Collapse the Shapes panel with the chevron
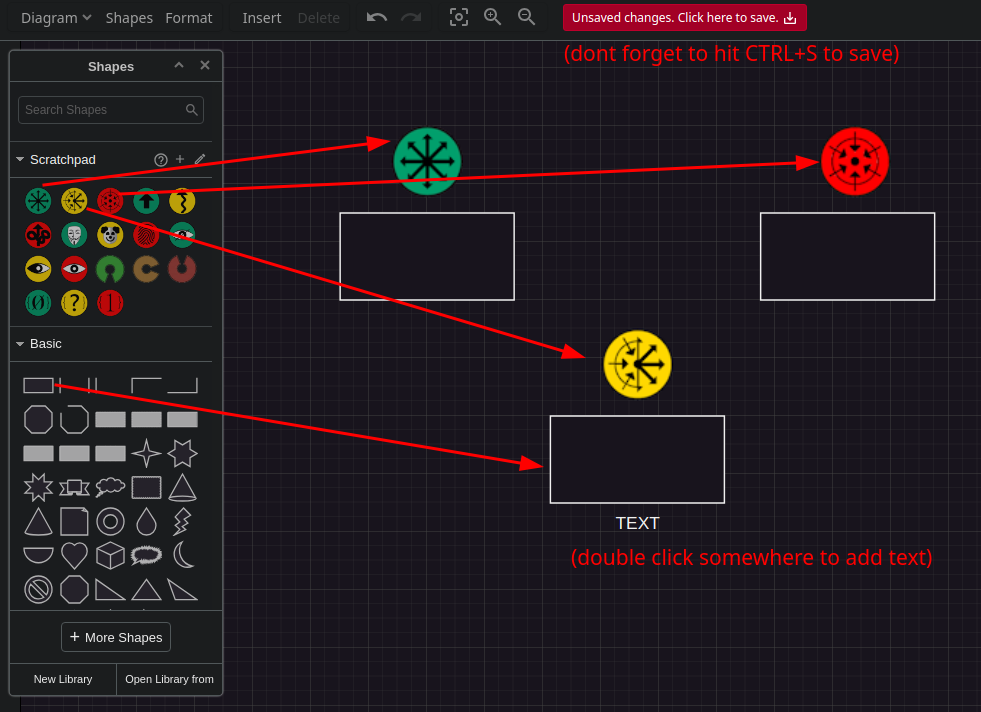981x712 pixels. coord(179,65)
